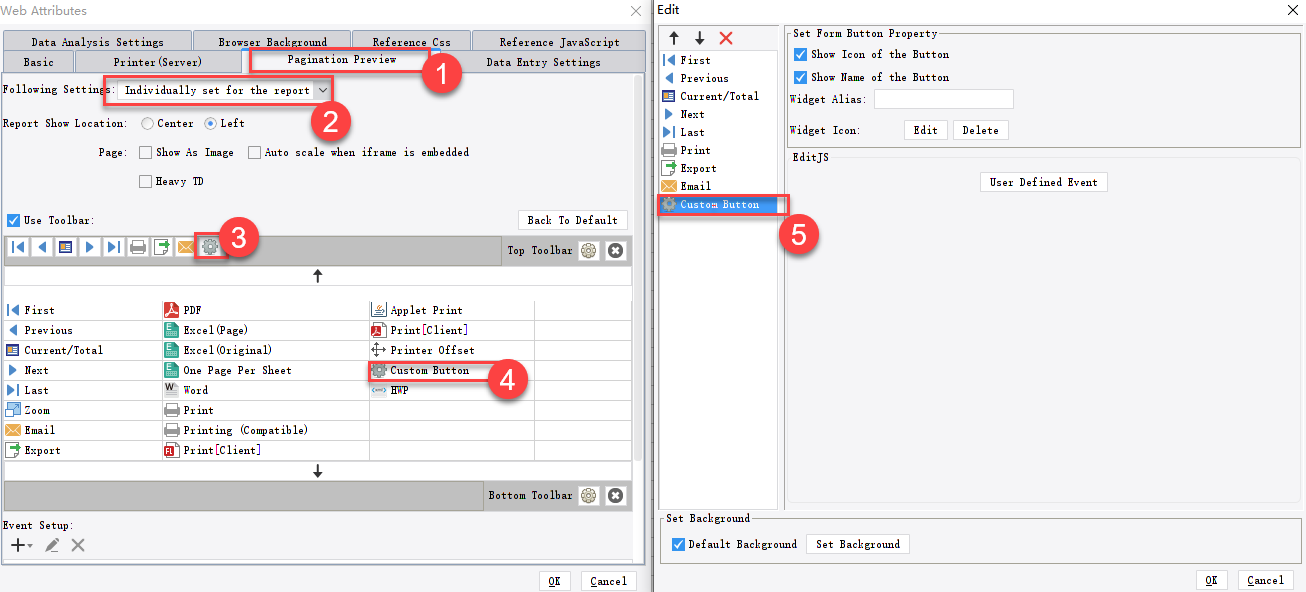Click Previous page icon in top toolbar
Image resolution: width=1306 pixels, height=592 pixels.
[x=42, y=247]
